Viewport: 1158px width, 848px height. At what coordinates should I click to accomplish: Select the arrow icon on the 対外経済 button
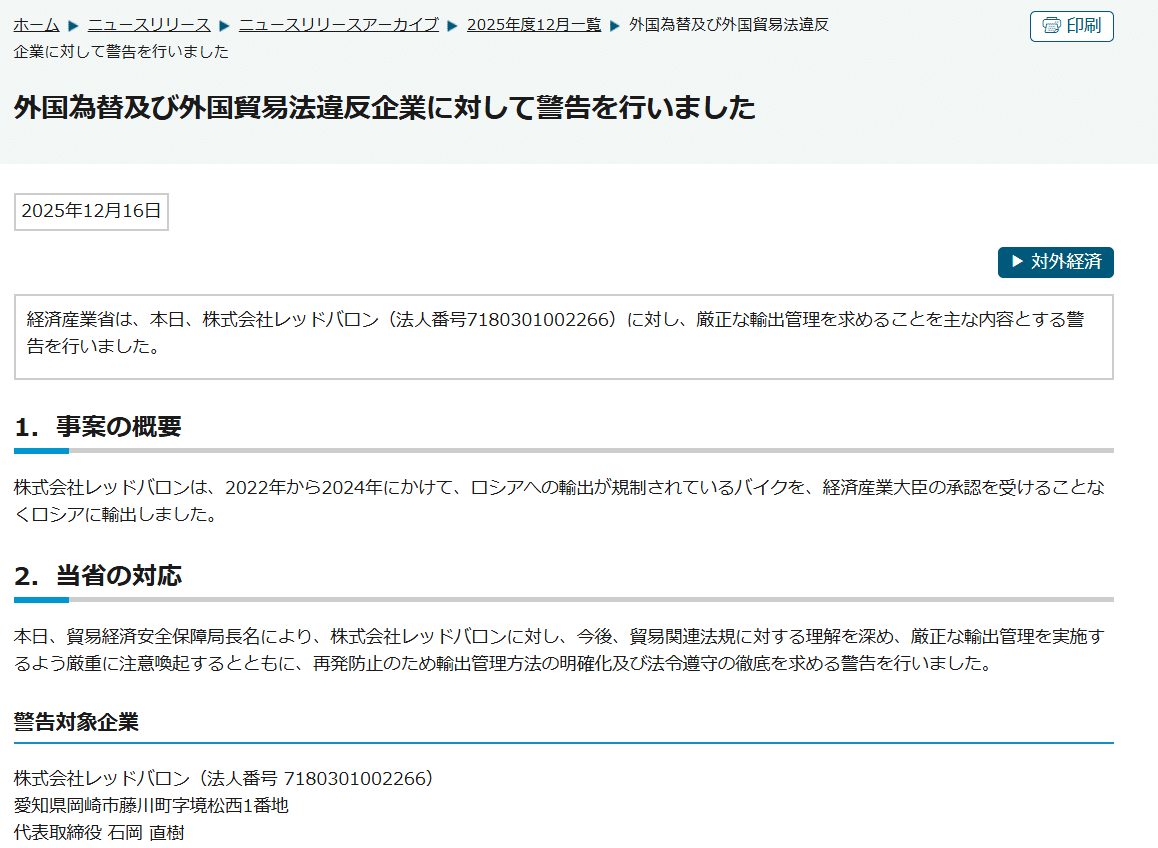pyautogui.click(x=1016, y=262)
